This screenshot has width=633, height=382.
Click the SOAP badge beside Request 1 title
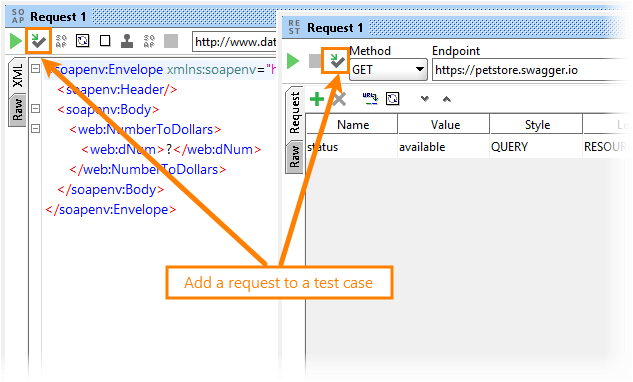tap(18, 17)
